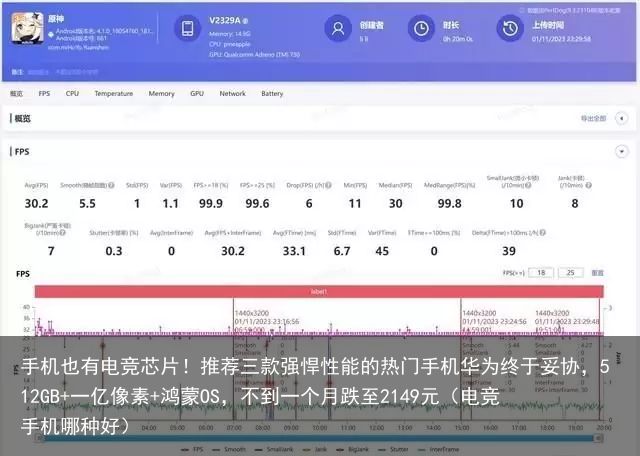Screen dimensions: 640x456
Task: Open help icon beside Delta(FTime) metric
Action: click(542, 233)
